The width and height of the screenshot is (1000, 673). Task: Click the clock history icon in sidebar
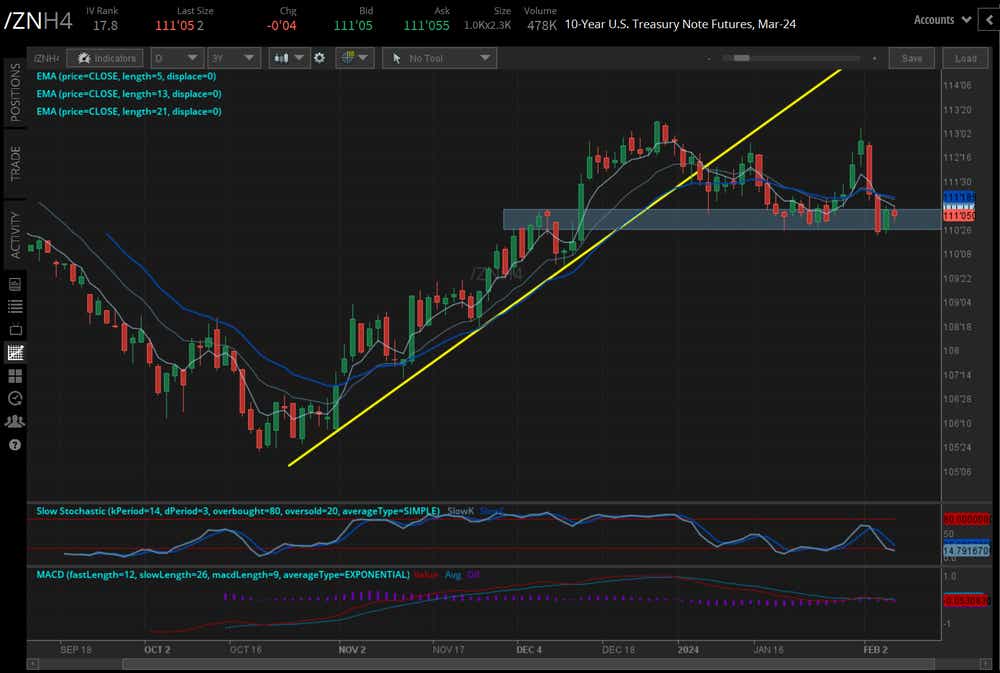tap(14, 398)
